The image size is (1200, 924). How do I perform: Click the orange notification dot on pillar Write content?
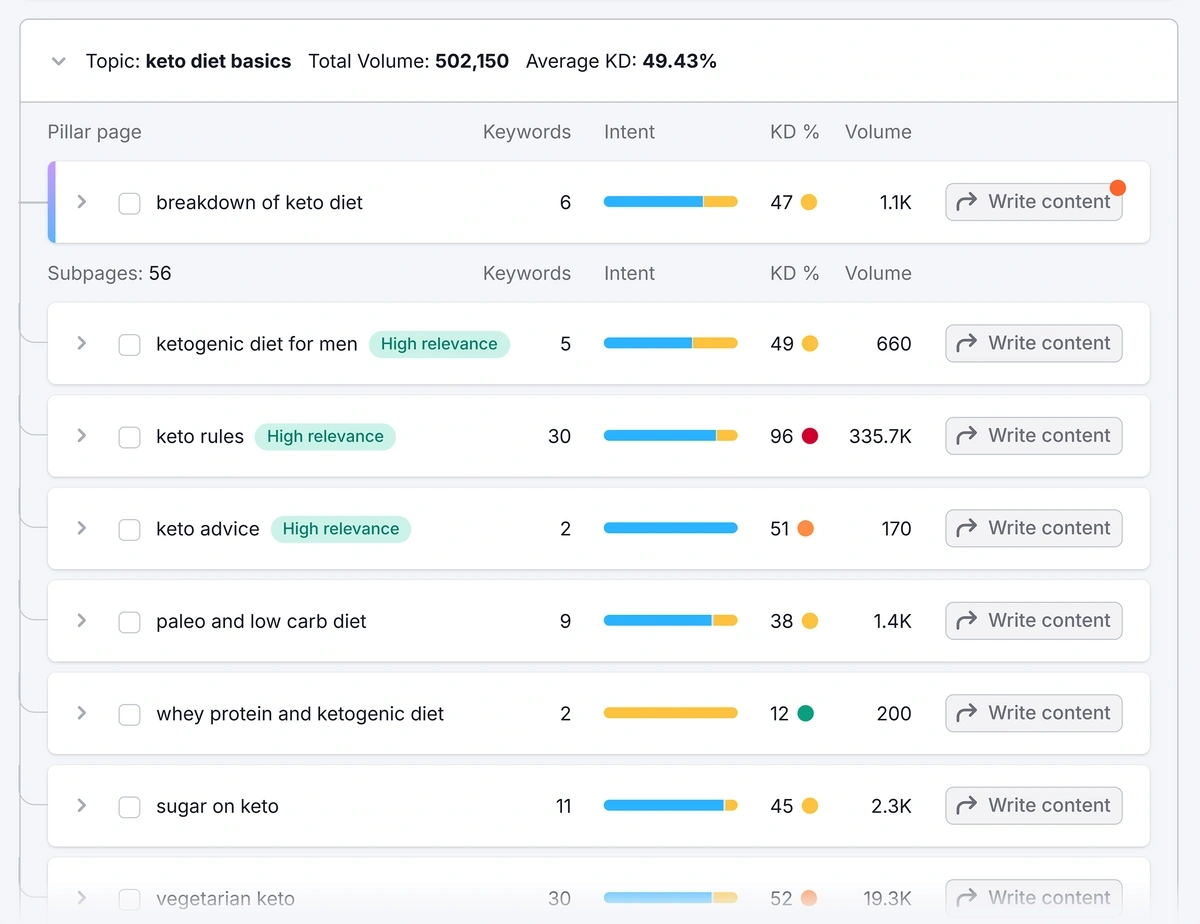click(1117, 186)
